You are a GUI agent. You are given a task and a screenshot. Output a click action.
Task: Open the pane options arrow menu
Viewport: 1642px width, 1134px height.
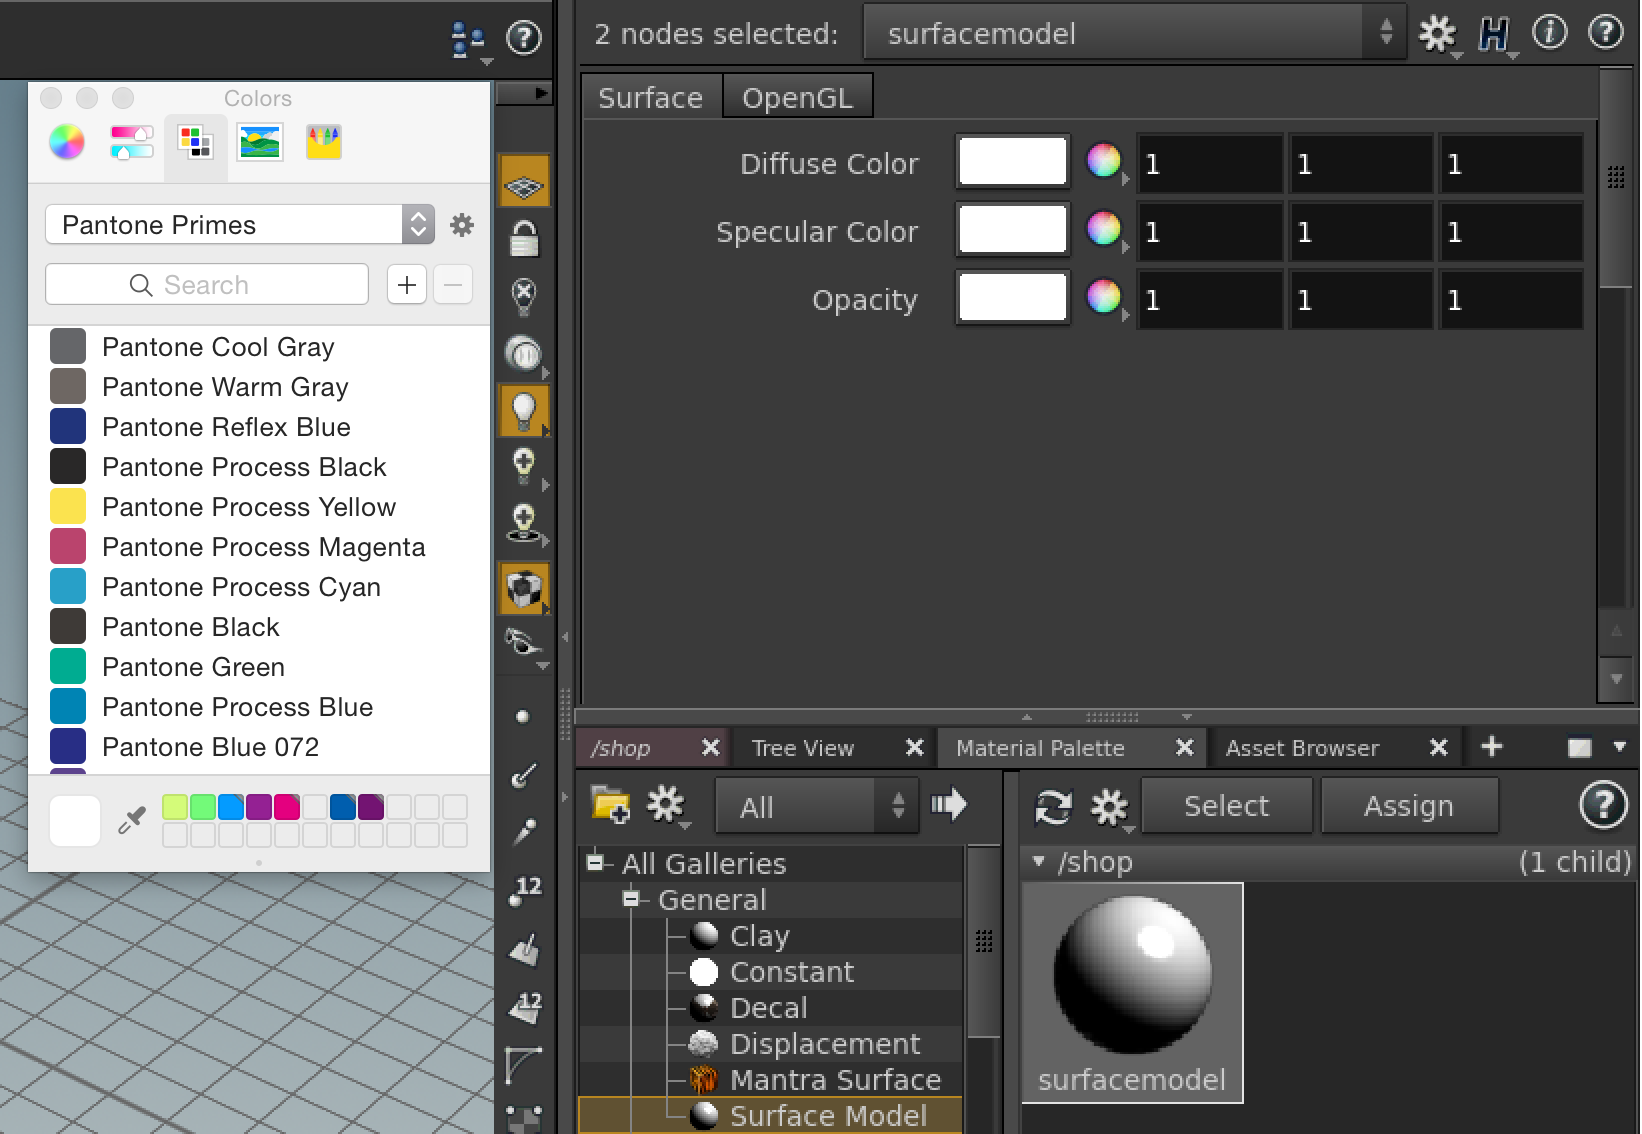click(1620, 746)
